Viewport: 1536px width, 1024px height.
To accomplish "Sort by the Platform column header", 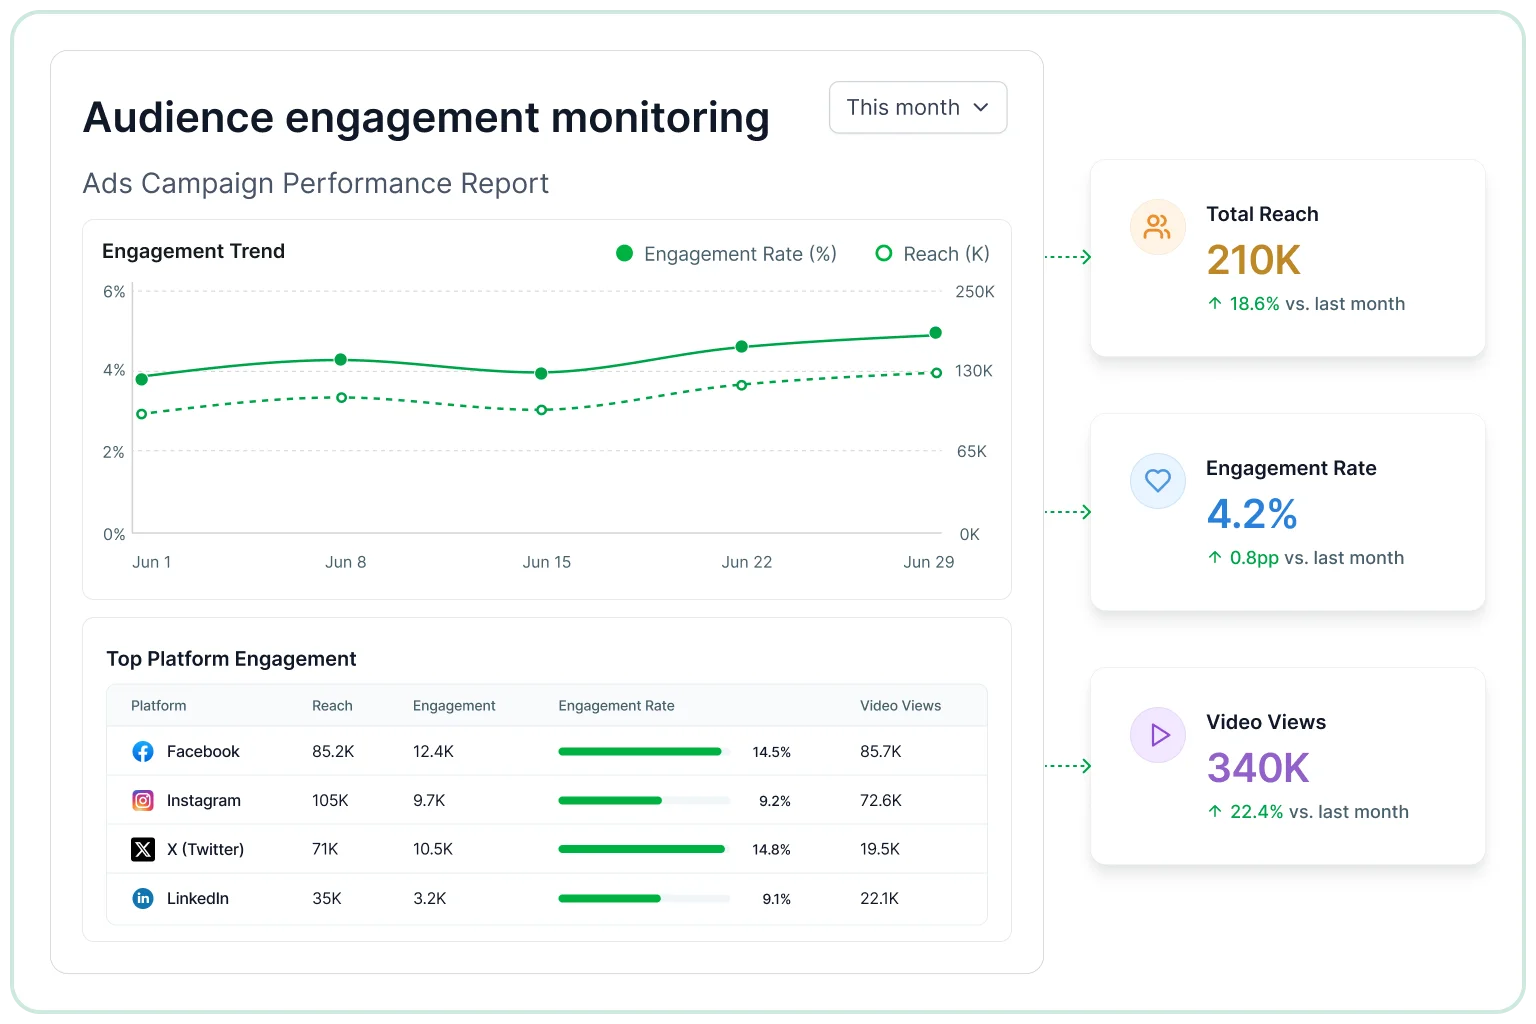I will click(158, 705).
